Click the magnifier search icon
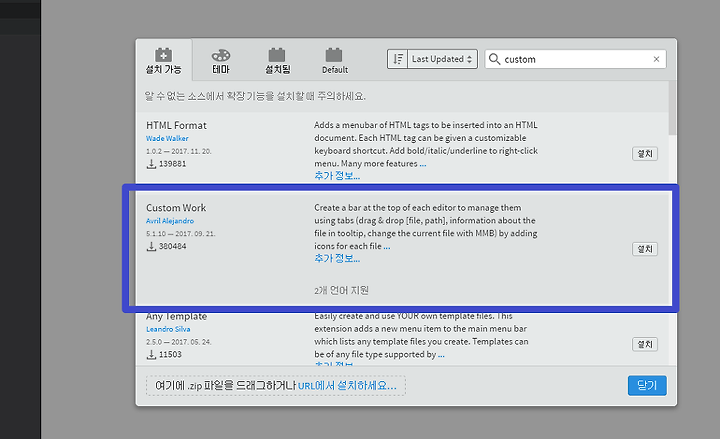This screenshot has width=720, height=439. coord(494,59)
